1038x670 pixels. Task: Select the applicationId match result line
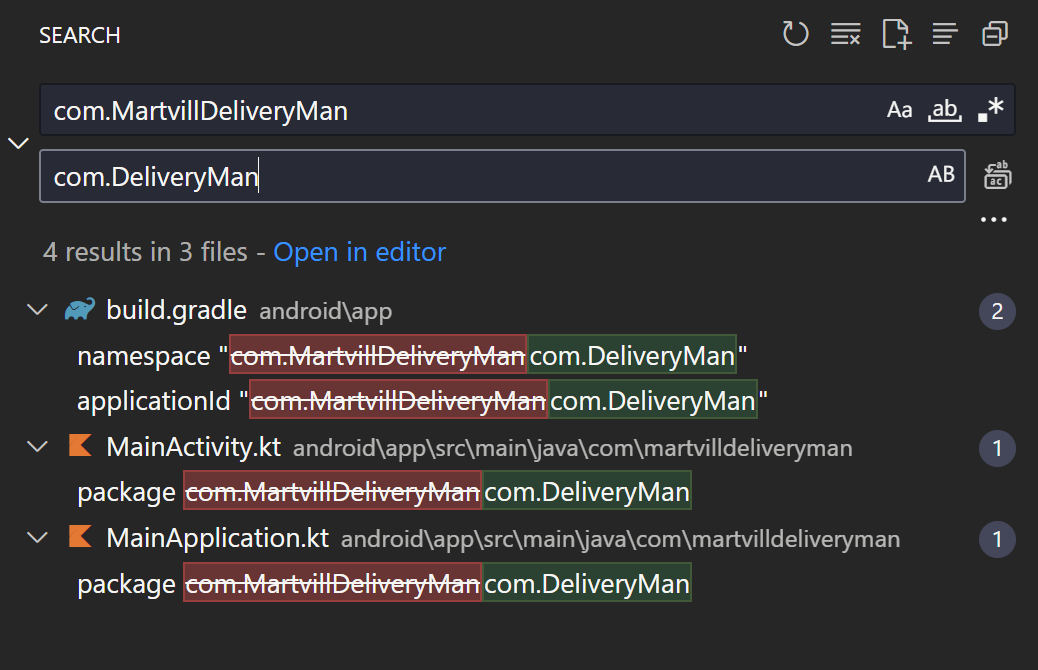422,401
